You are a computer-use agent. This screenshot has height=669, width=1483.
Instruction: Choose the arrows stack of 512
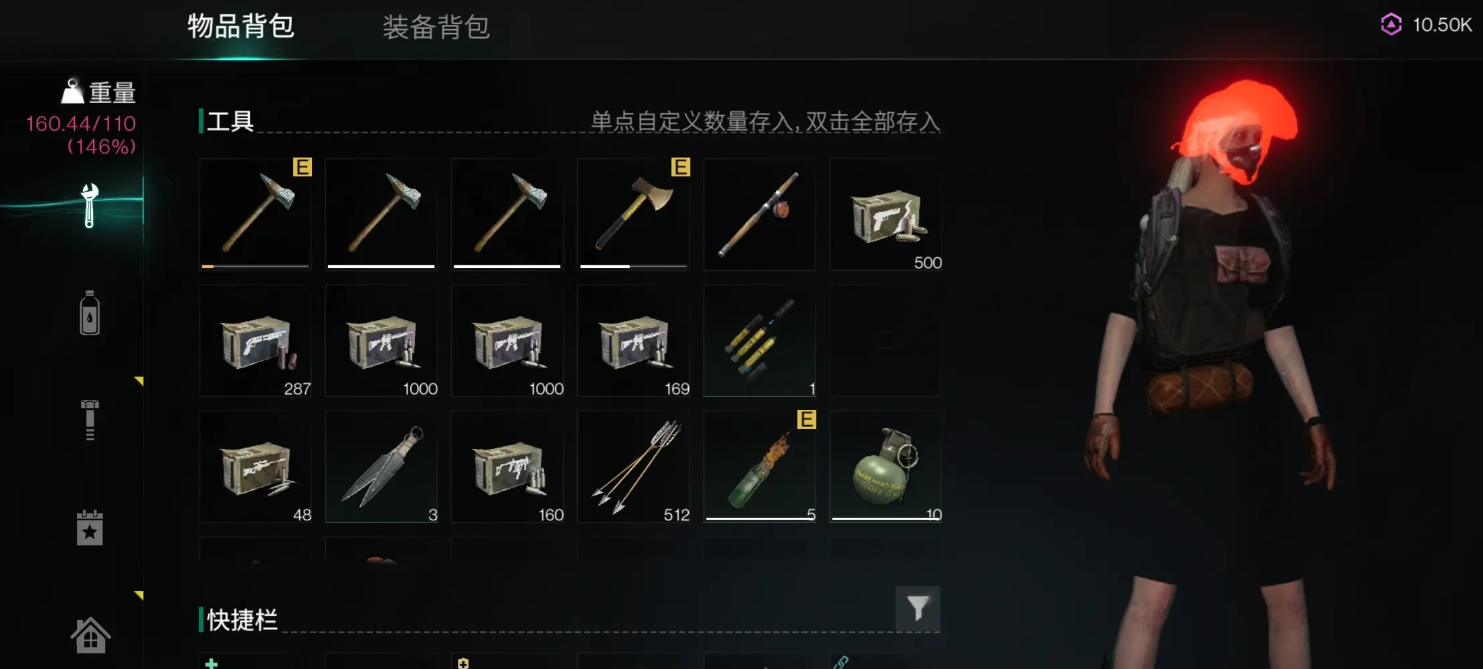[x=633, y=466]
